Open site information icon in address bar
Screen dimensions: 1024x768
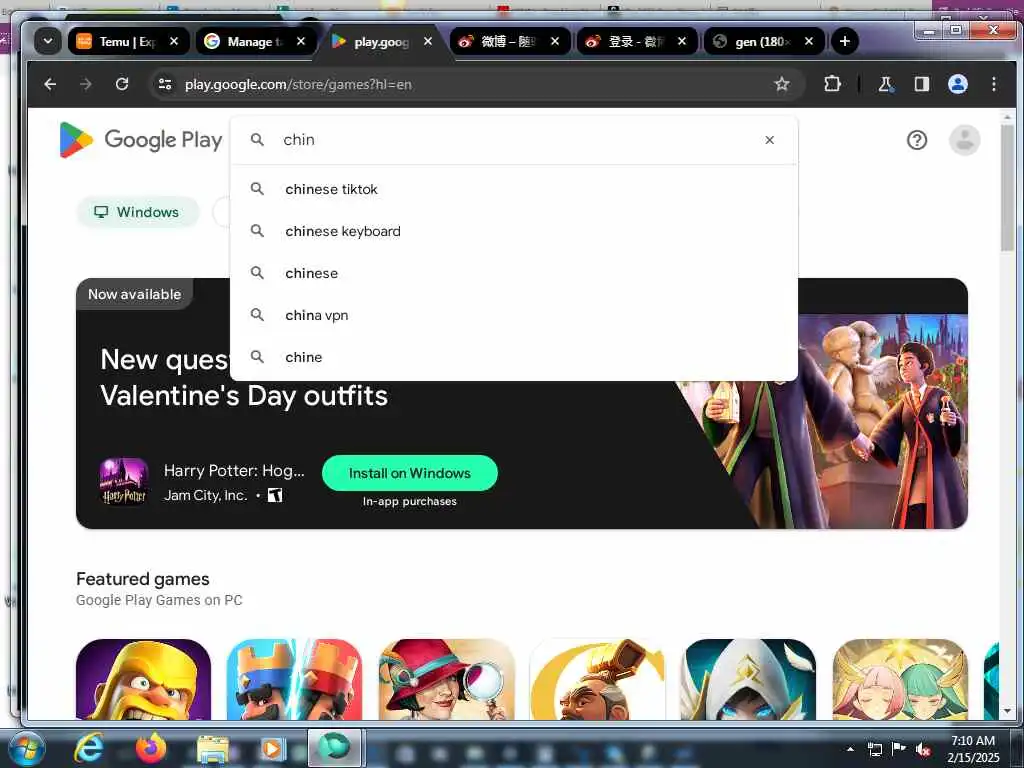point(165,84)
